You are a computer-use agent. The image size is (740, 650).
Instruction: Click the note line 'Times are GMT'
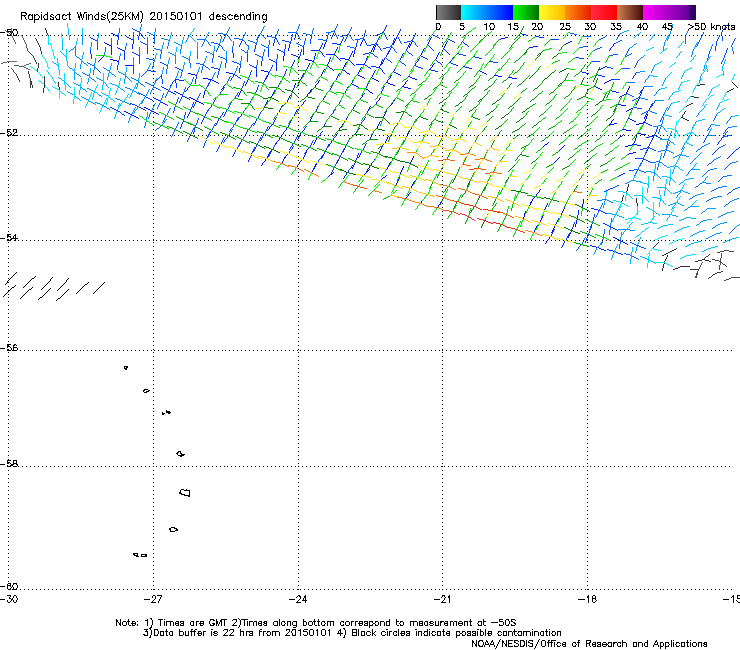(x=192, y=623)
